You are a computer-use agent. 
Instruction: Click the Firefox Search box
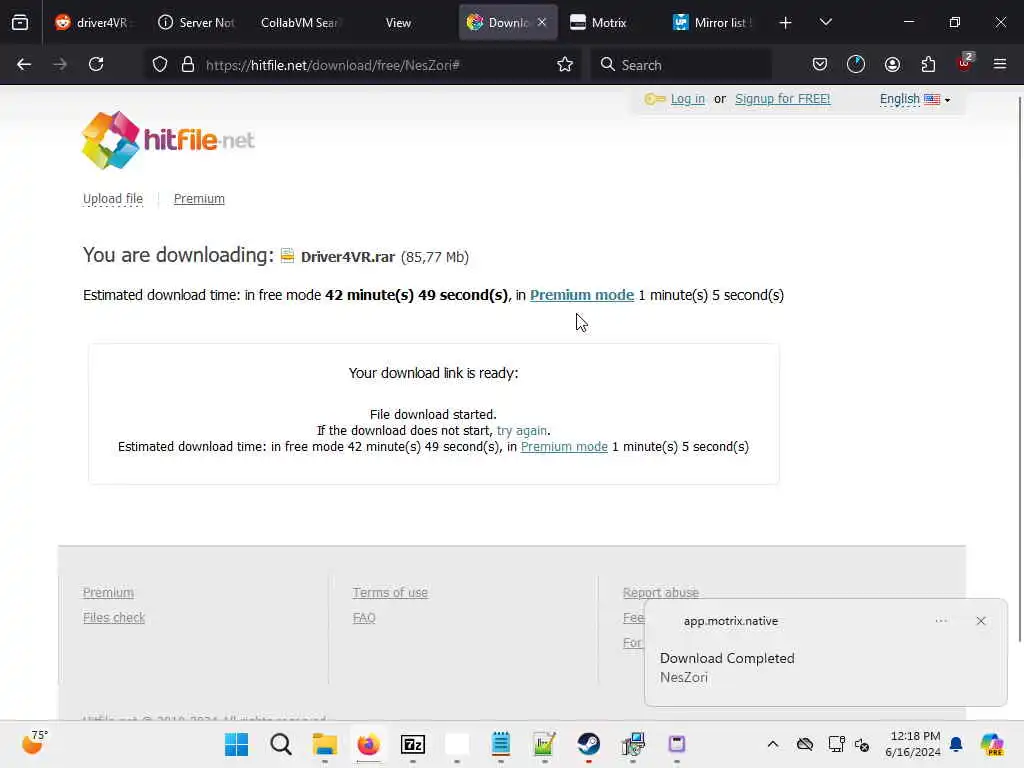pyautogui.click(x=681, y=65)
